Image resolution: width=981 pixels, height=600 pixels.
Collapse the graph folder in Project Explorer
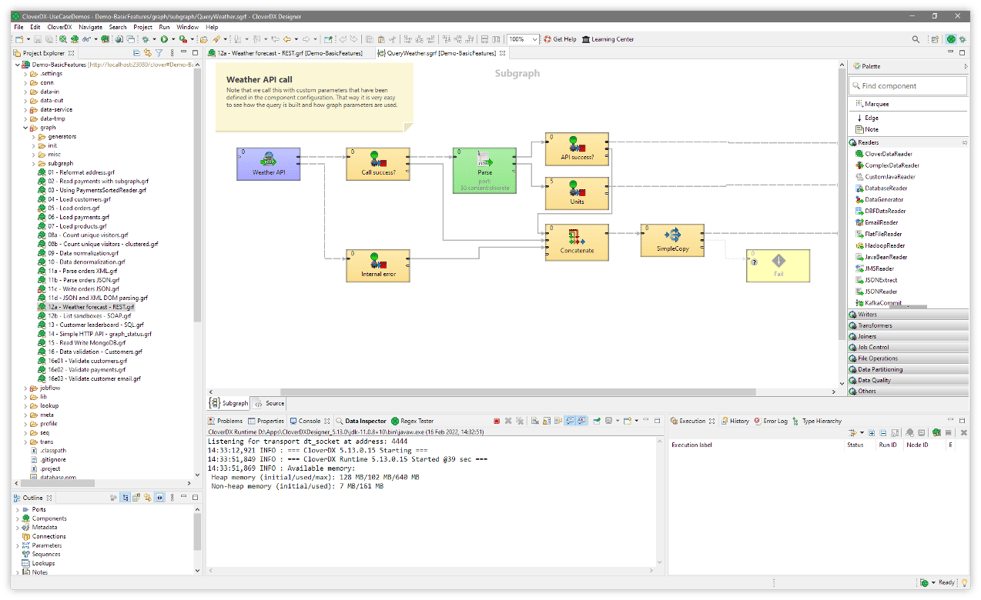(x=24, y=128)
